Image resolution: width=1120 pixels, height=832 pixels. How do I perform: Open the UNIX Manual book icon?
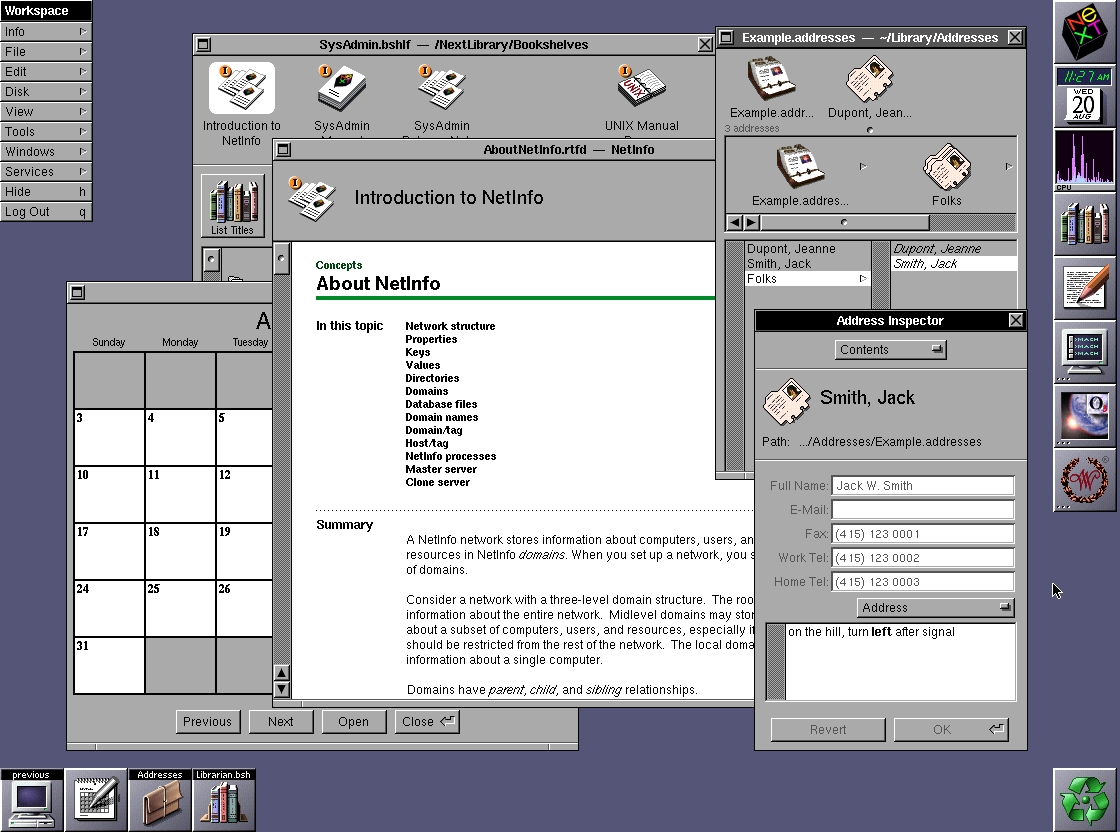[x=641, y=88]
